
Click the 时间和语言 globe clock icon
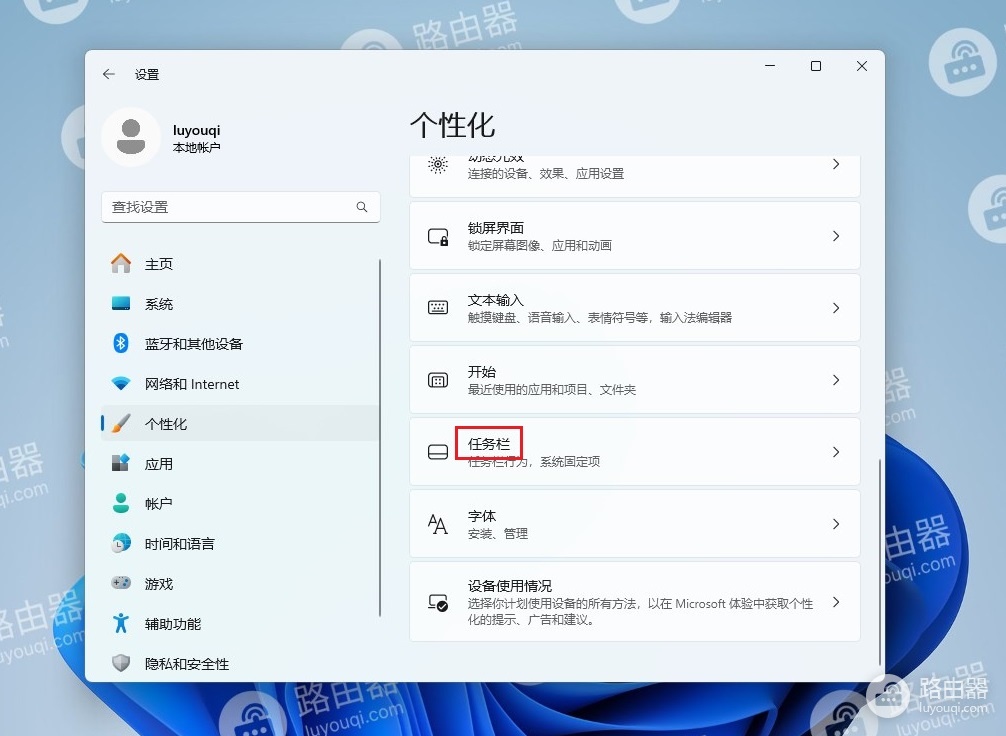121,543
